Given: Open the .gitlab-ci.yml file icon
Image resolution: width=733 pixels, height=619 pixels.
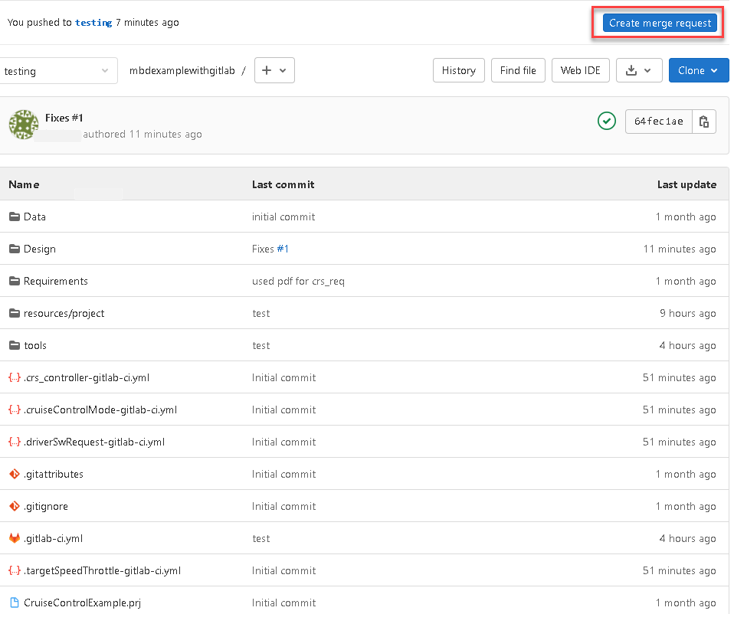Looking at the screenshot, I should [14, 538].
